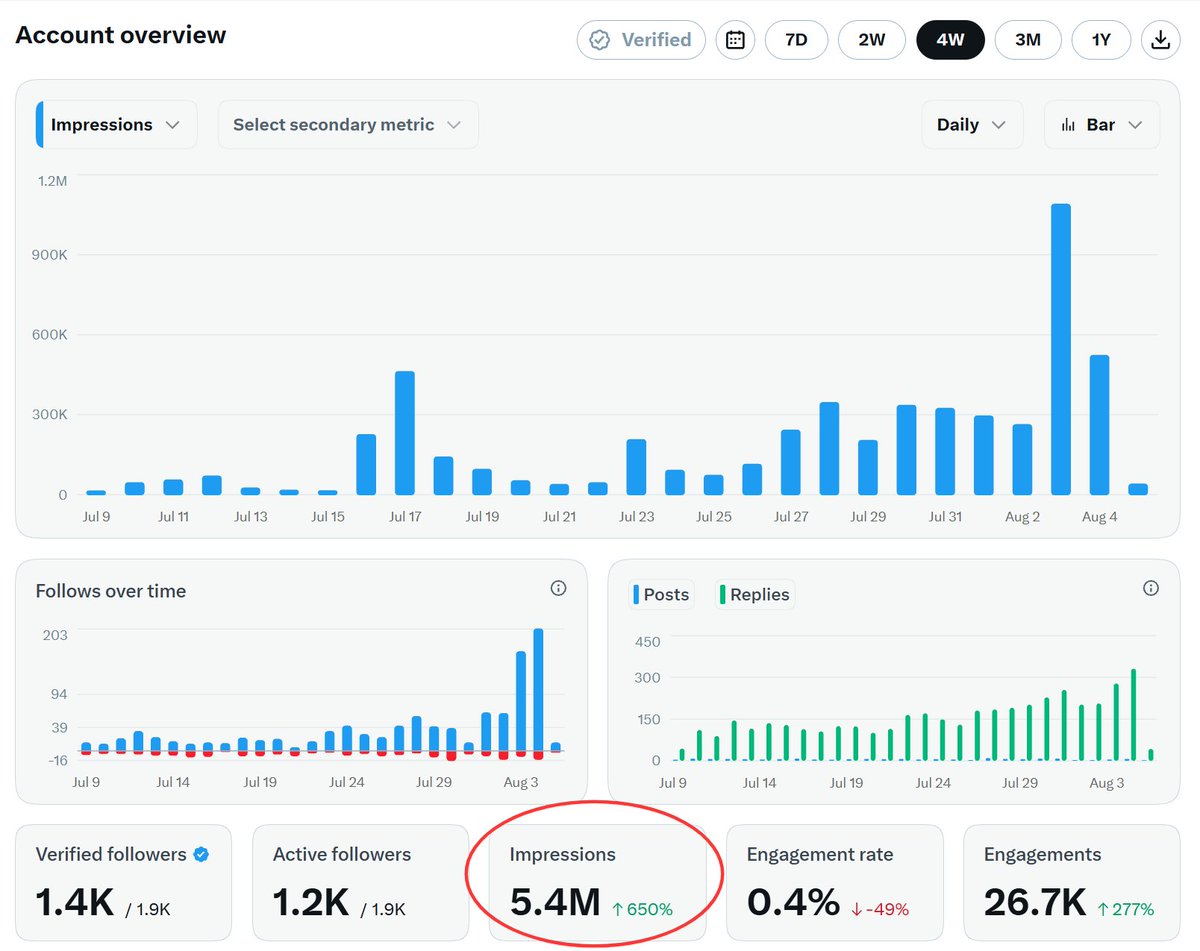Image resolution: width=1200 pixels, height=951 pixels.
Task: Toggle the Replies legend series
Action: pyautogui.click(x=754, y=594)
